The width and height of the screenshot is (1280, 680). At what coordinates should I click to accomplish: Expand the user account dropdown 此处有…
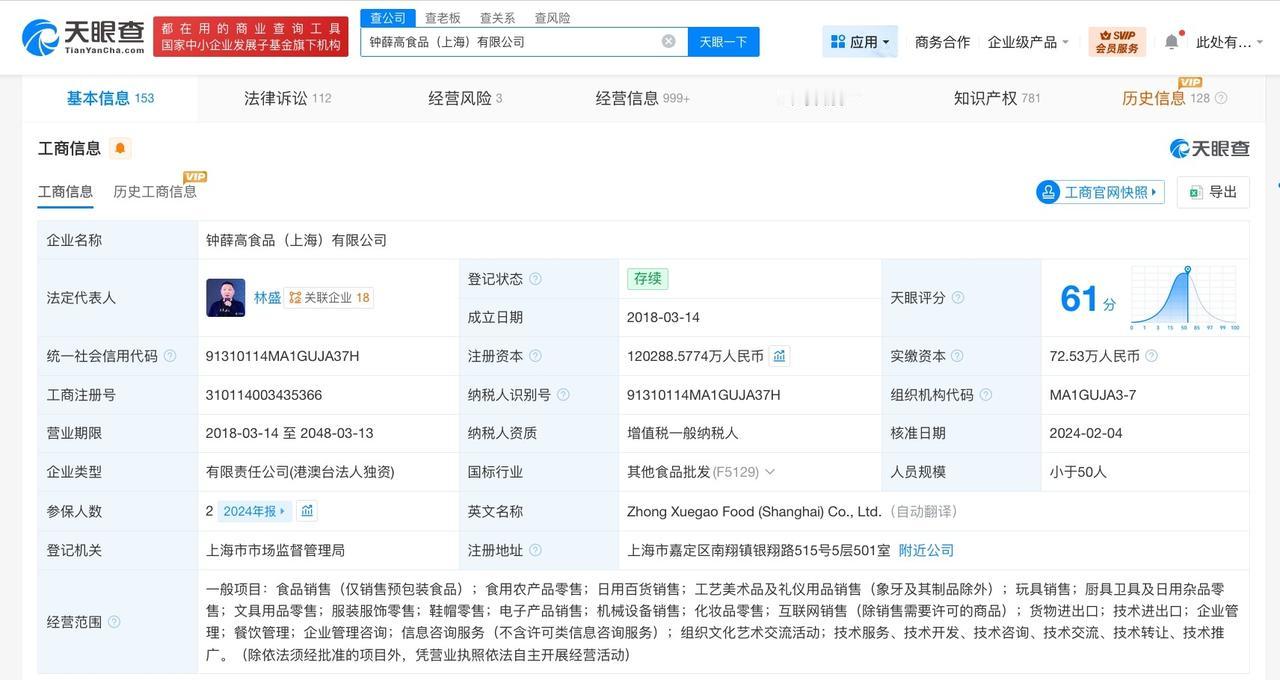pyautogui.click(x=1229, y=42)
